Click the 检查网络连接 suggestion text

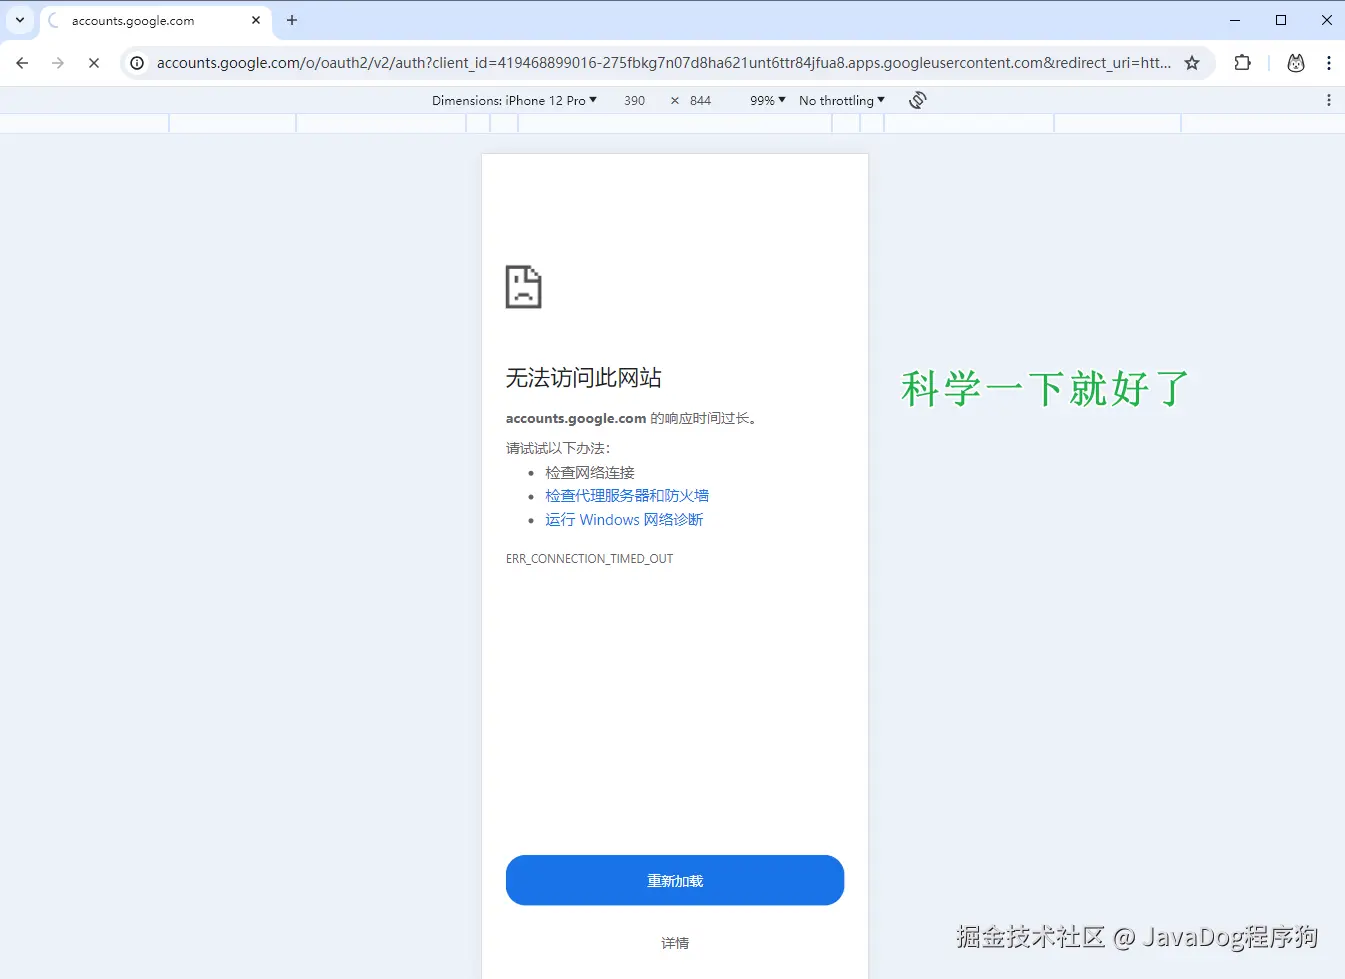click(x=590, y=473)
